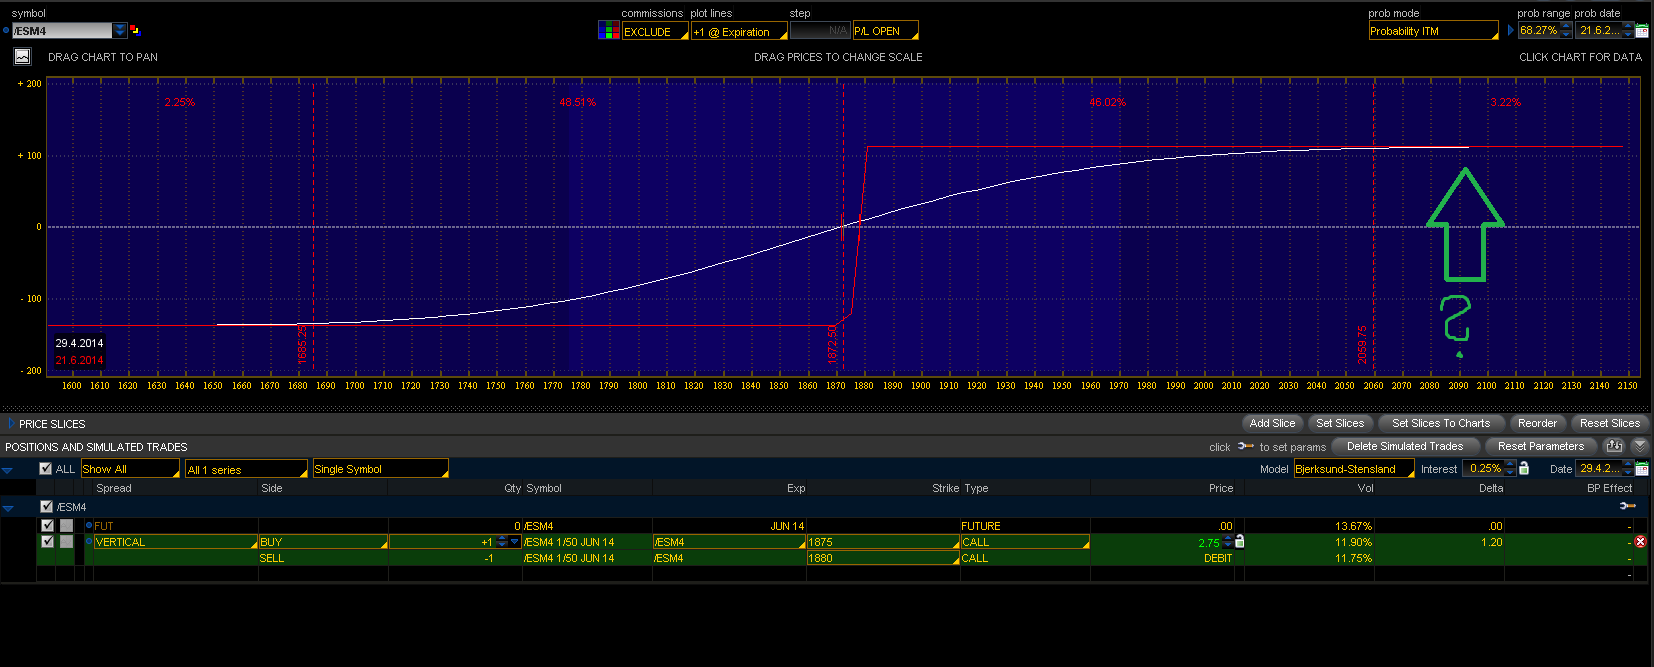This screenshot has width=1654, height=667.
Task: Open the /ESM4 expiration dropdown on BUY row
Action: (x=729, y=542)
